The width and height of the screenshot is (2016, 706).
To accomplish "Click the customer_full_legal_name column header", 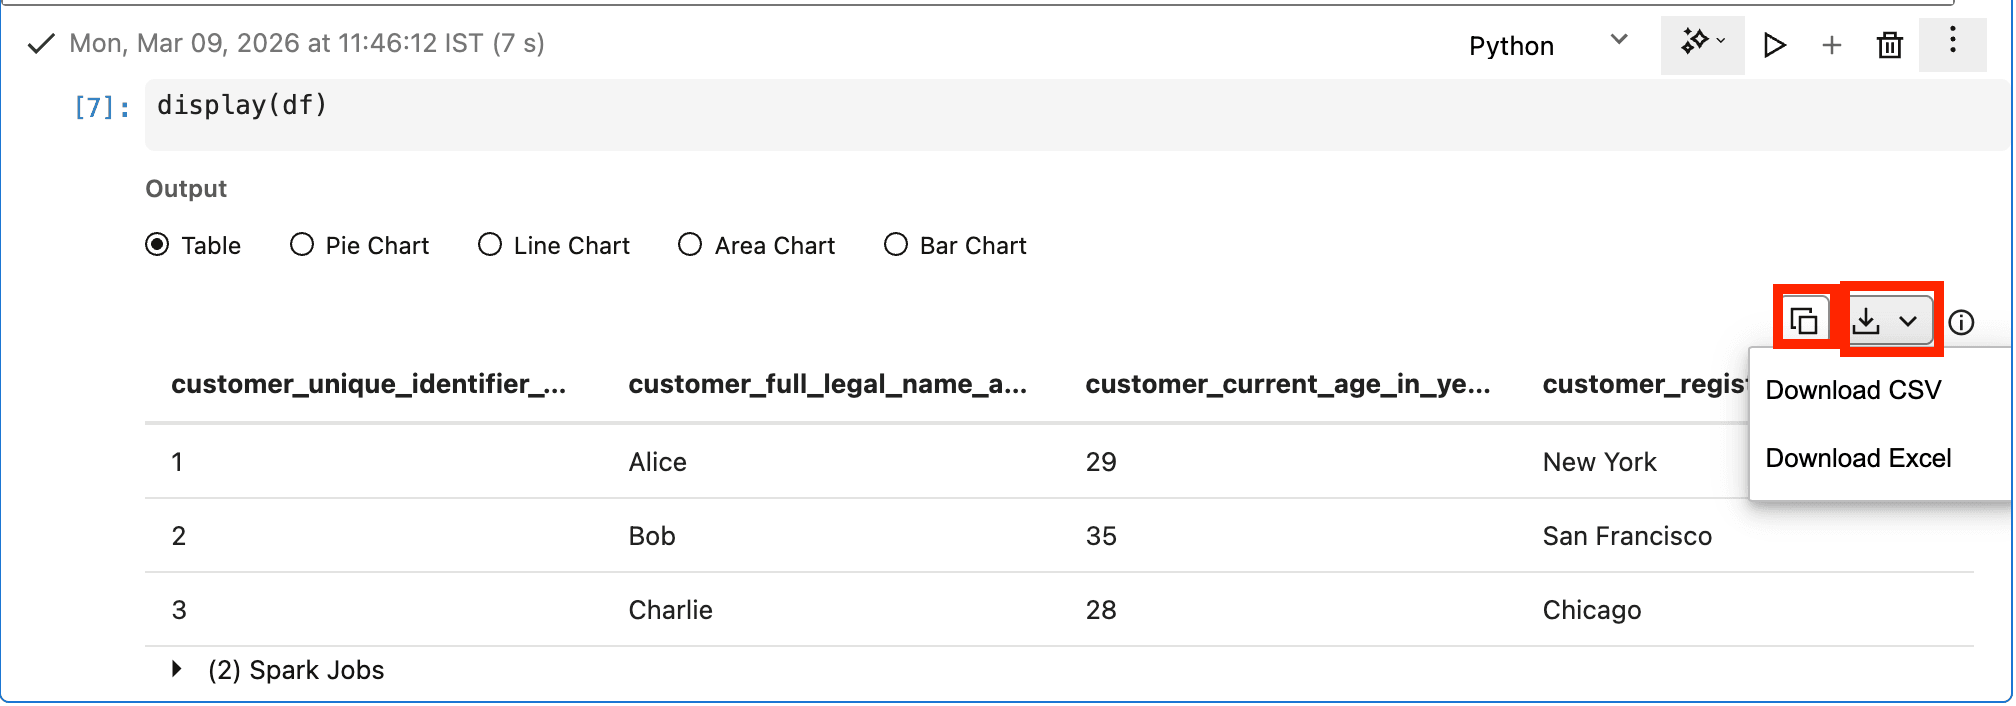I will [827, 384].
